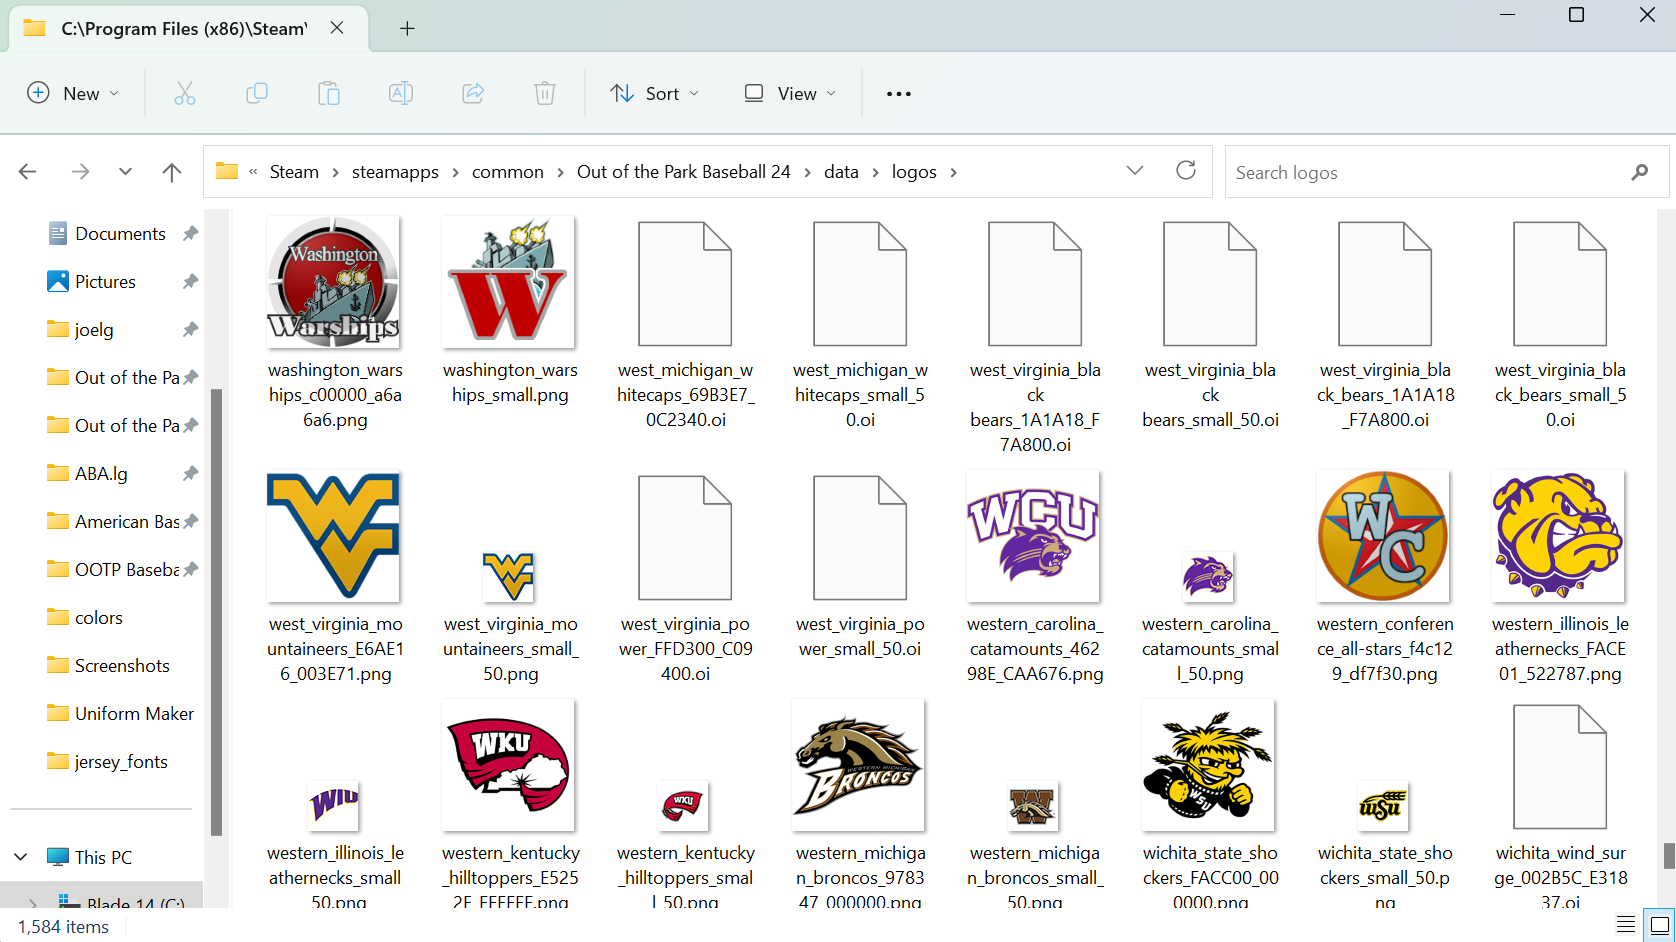Select wichita_wind_surge_002B5C_E31837.oi file

1560,767
